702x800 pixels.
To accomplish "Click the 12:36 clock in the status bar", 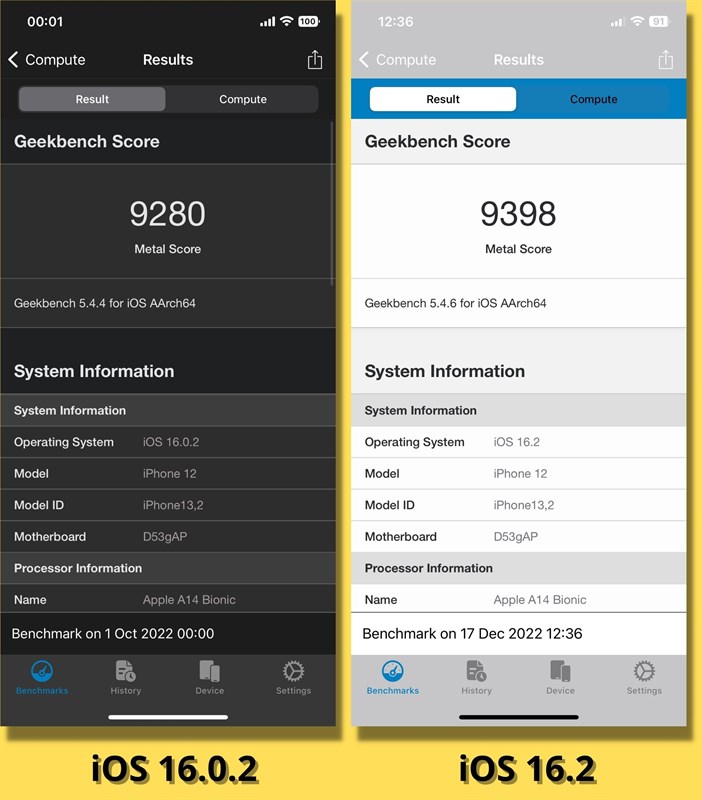I will coord(395,21).
